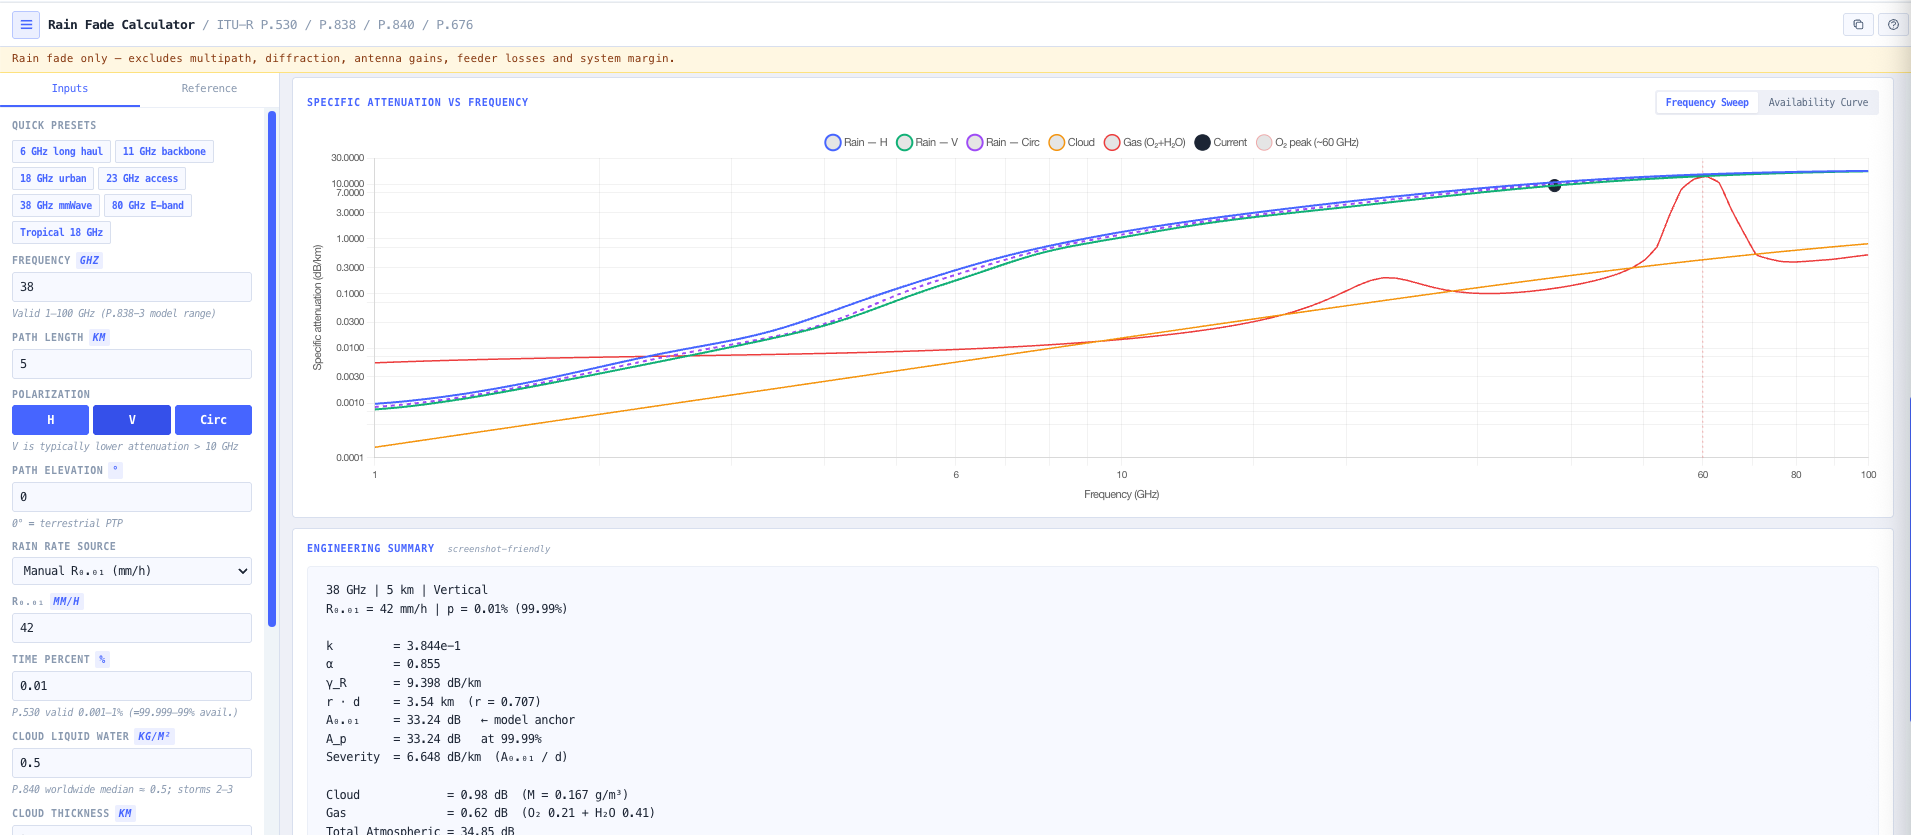Viewport: 1911px width, 835px height.
Task: Toggle the Cloud legend series
Action: (x=1071, y=142)
